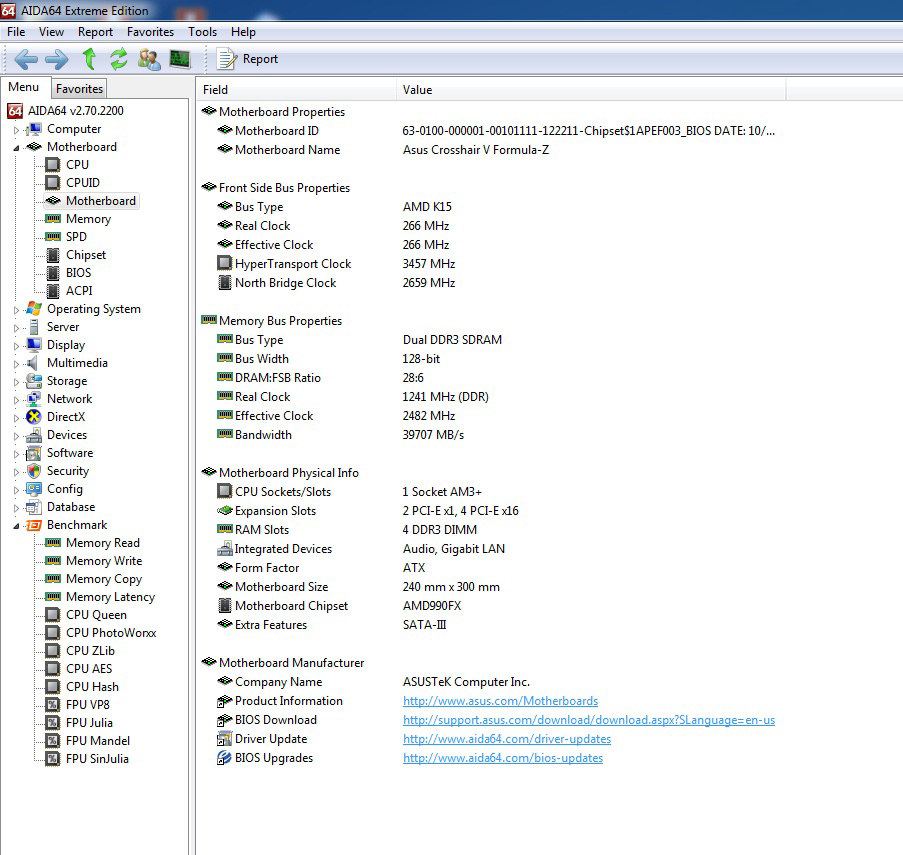Expand the Network tree node

17,400
